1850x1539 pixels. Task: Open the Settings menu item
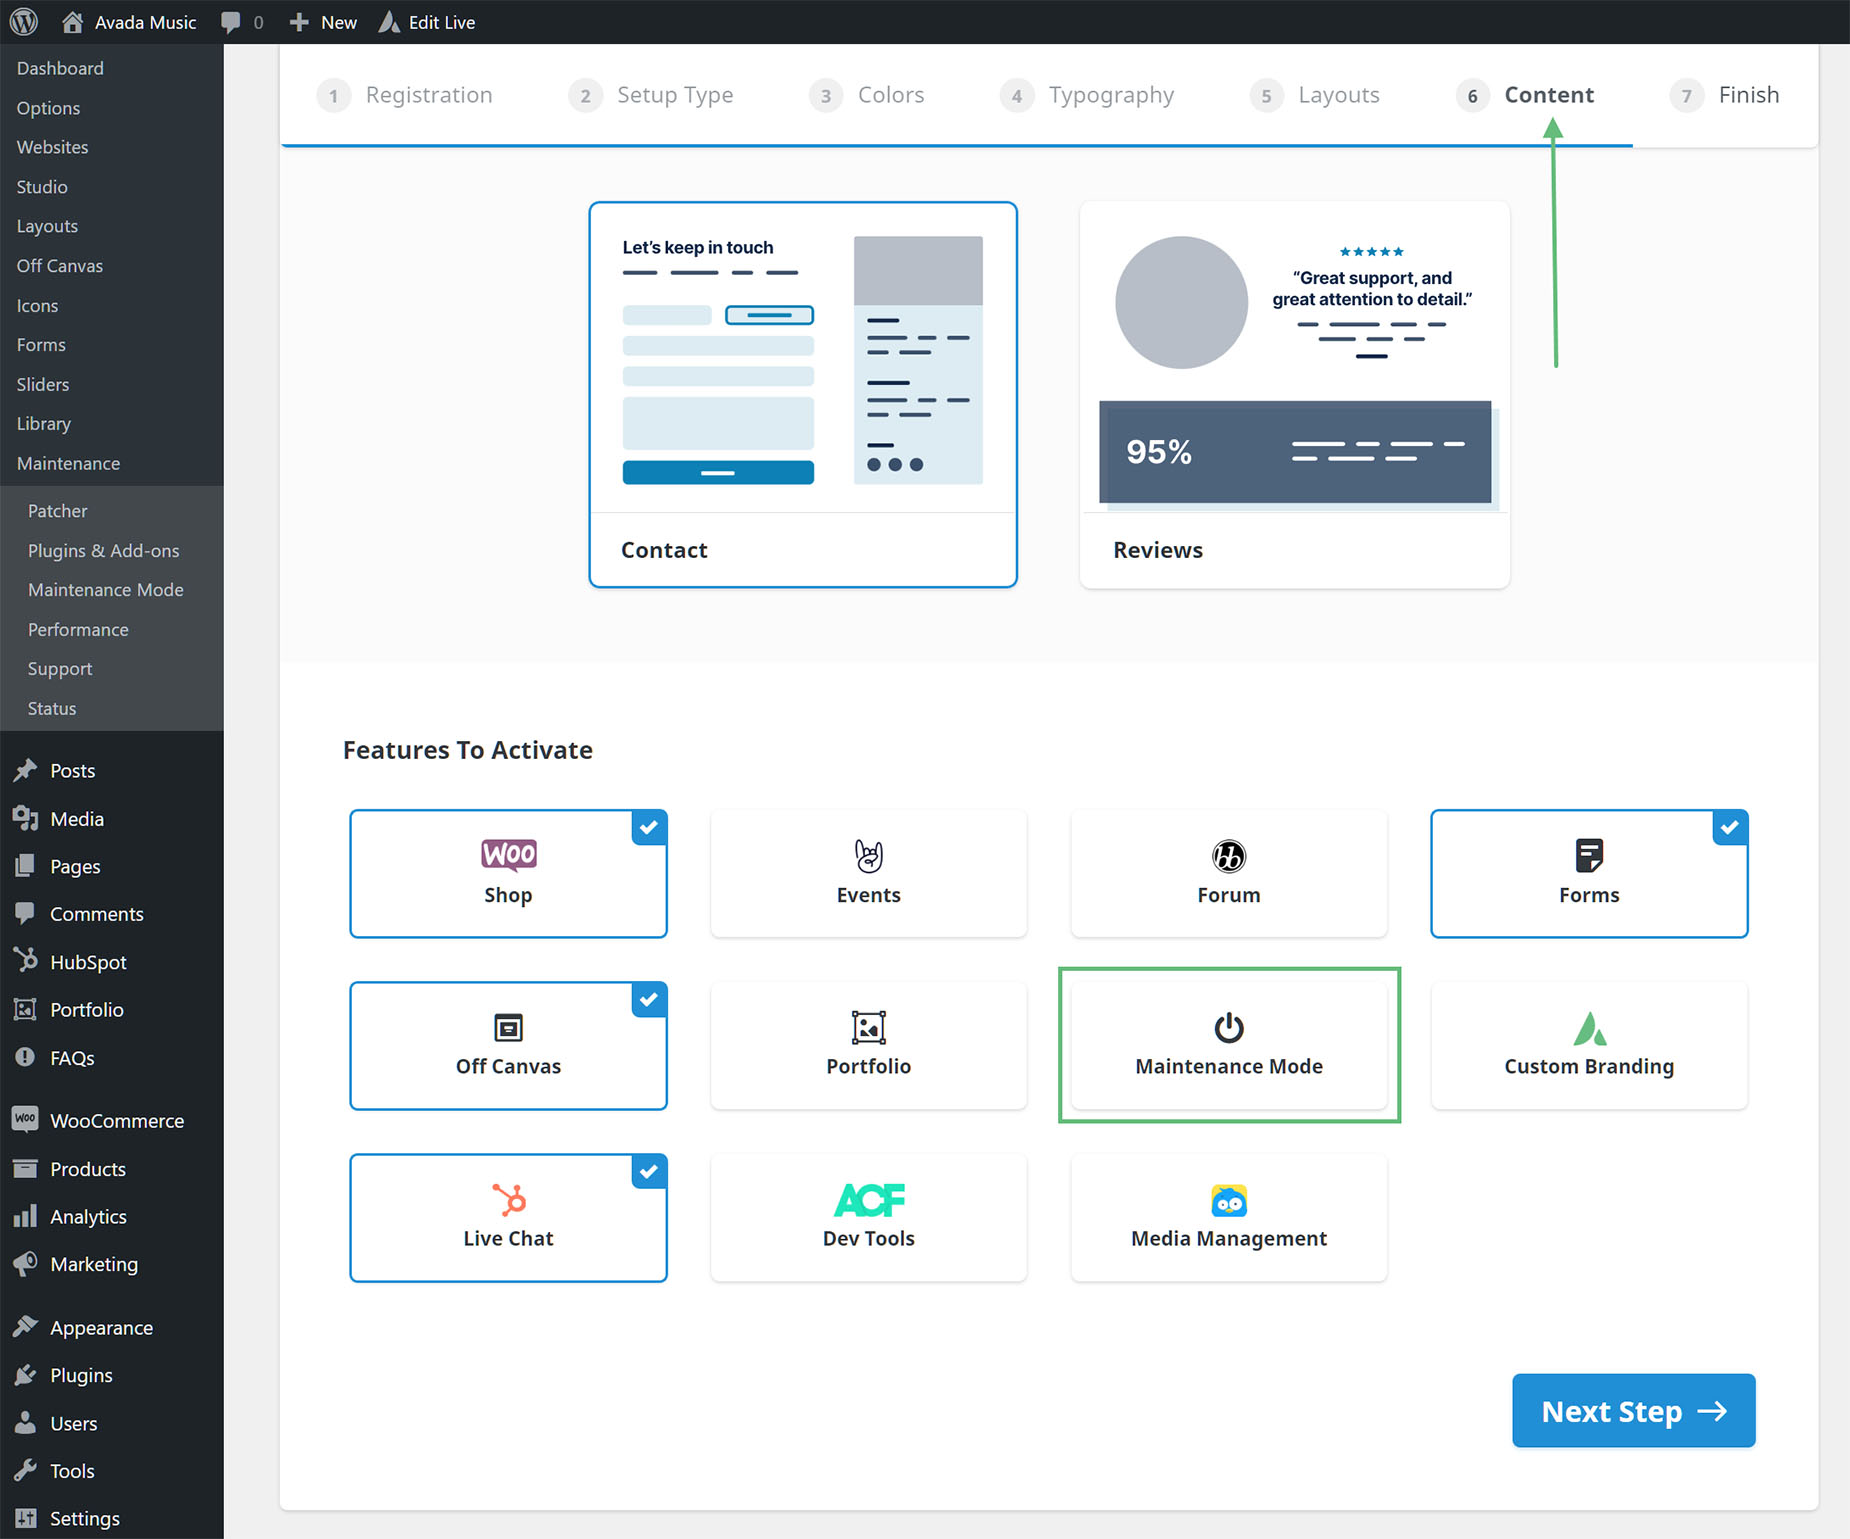(x=85, y=1518)
